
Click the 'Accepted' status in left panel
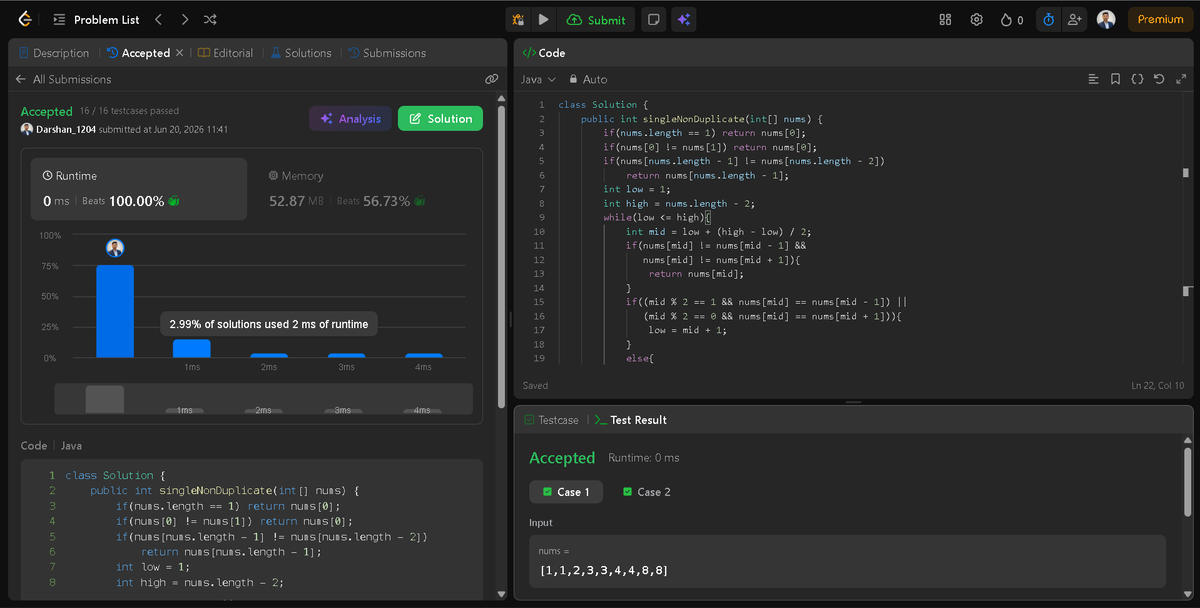47,111
